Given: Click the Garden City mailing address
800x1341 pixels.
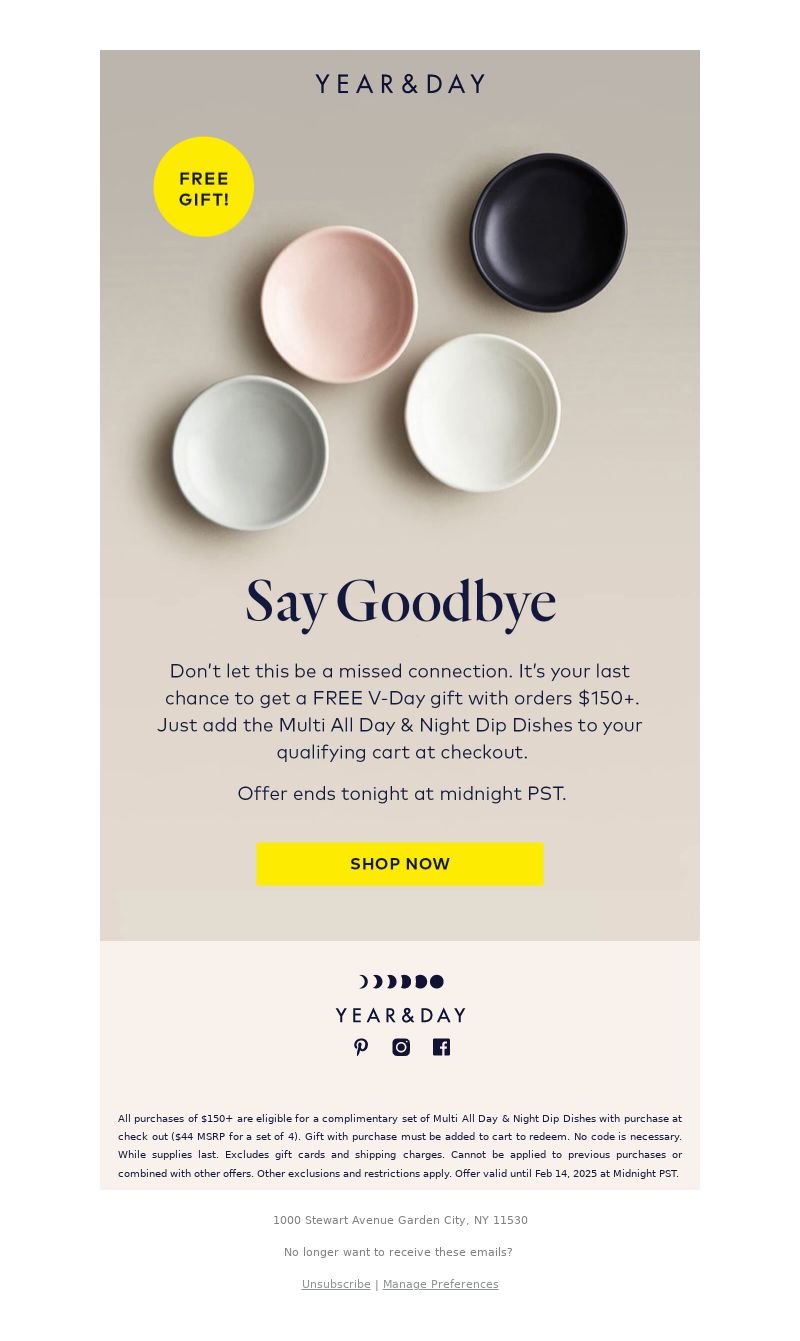Looking at the screenshot, I should [400, 1220].
